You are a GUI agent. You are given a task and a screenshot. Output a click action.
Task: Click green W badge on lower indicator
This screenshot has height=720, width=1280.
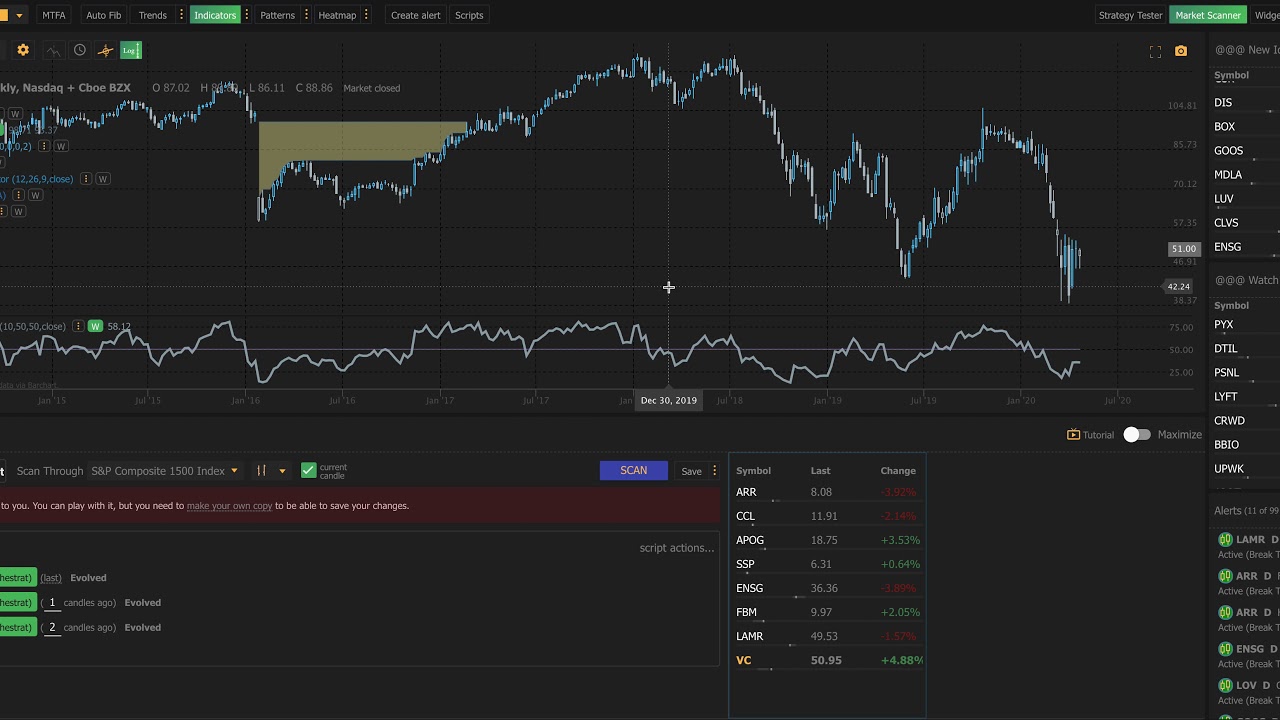(x=95, y=326)
